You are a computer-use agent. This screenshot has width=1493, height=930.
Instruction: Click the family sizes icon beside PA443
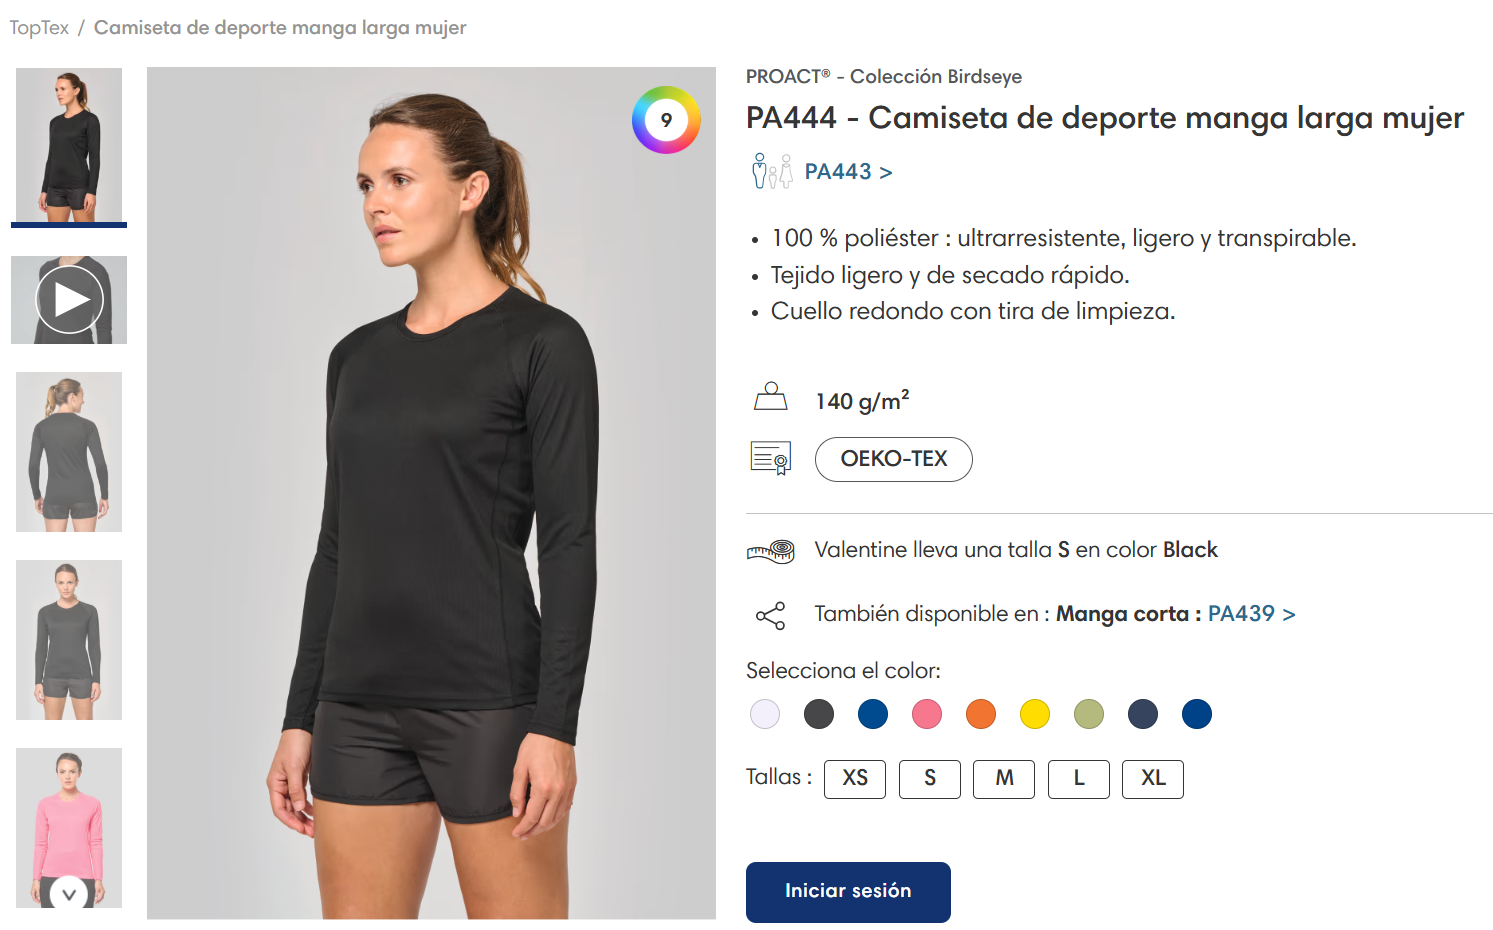772,171
